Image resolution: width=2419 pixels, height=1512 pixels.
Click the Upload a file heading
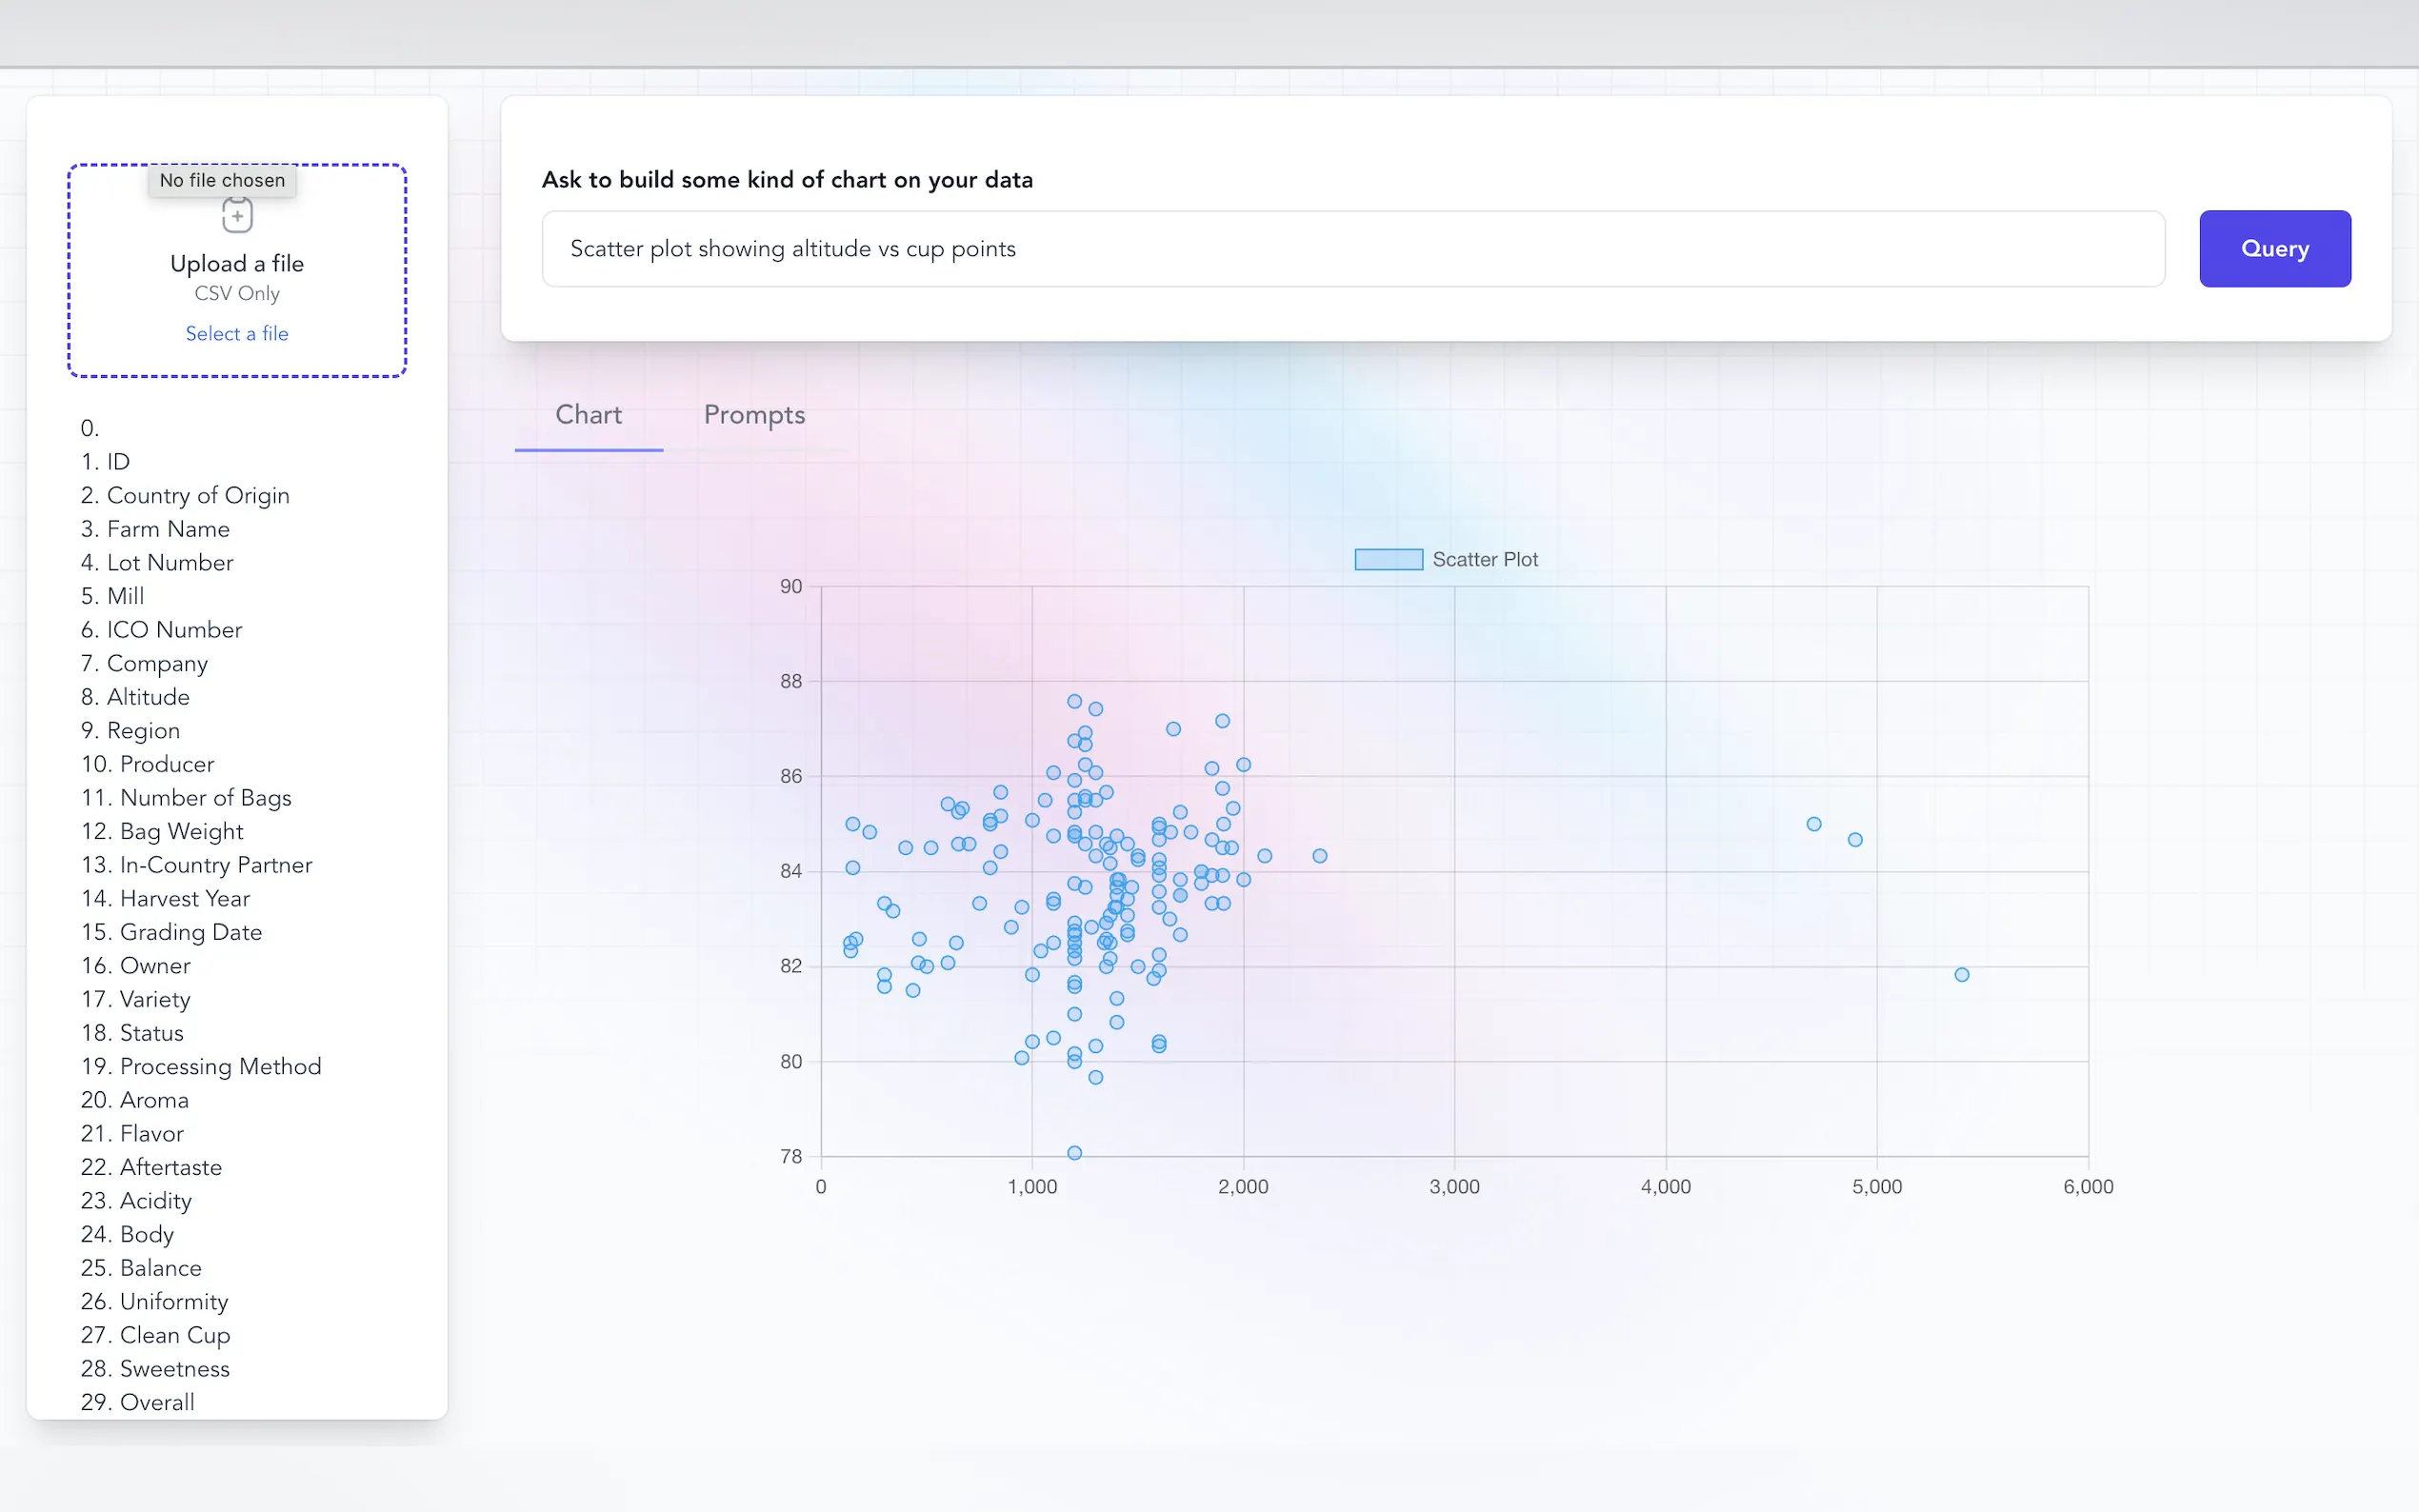tap(237, 264)
